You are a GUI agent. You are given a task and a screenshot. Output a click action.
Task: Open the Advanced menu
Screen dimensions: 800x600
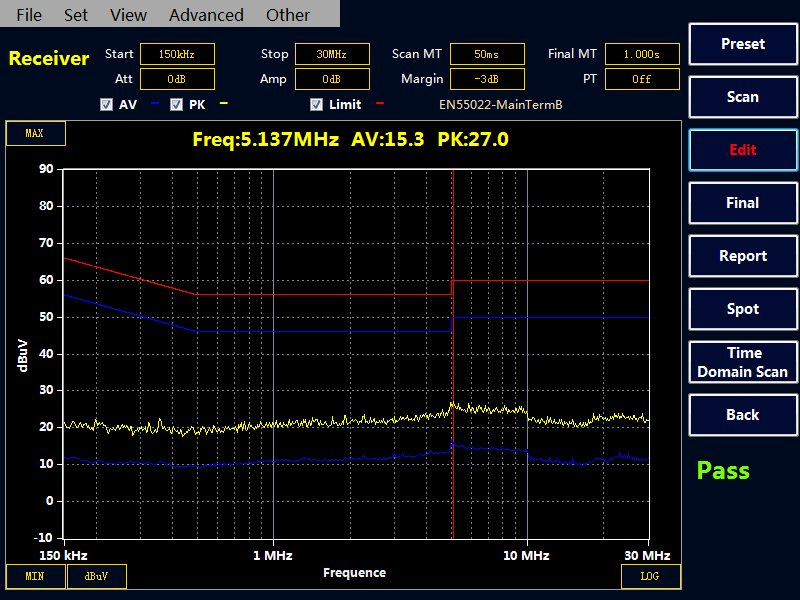click(x=206, y=15)
